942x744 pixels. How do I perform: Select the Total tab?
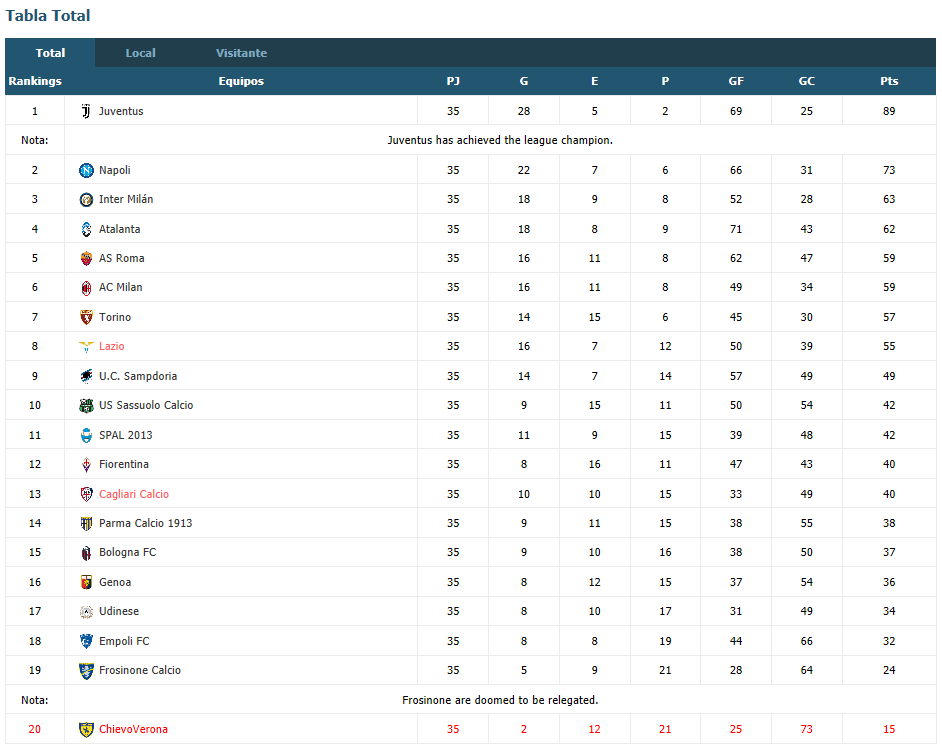coord(50,53)
